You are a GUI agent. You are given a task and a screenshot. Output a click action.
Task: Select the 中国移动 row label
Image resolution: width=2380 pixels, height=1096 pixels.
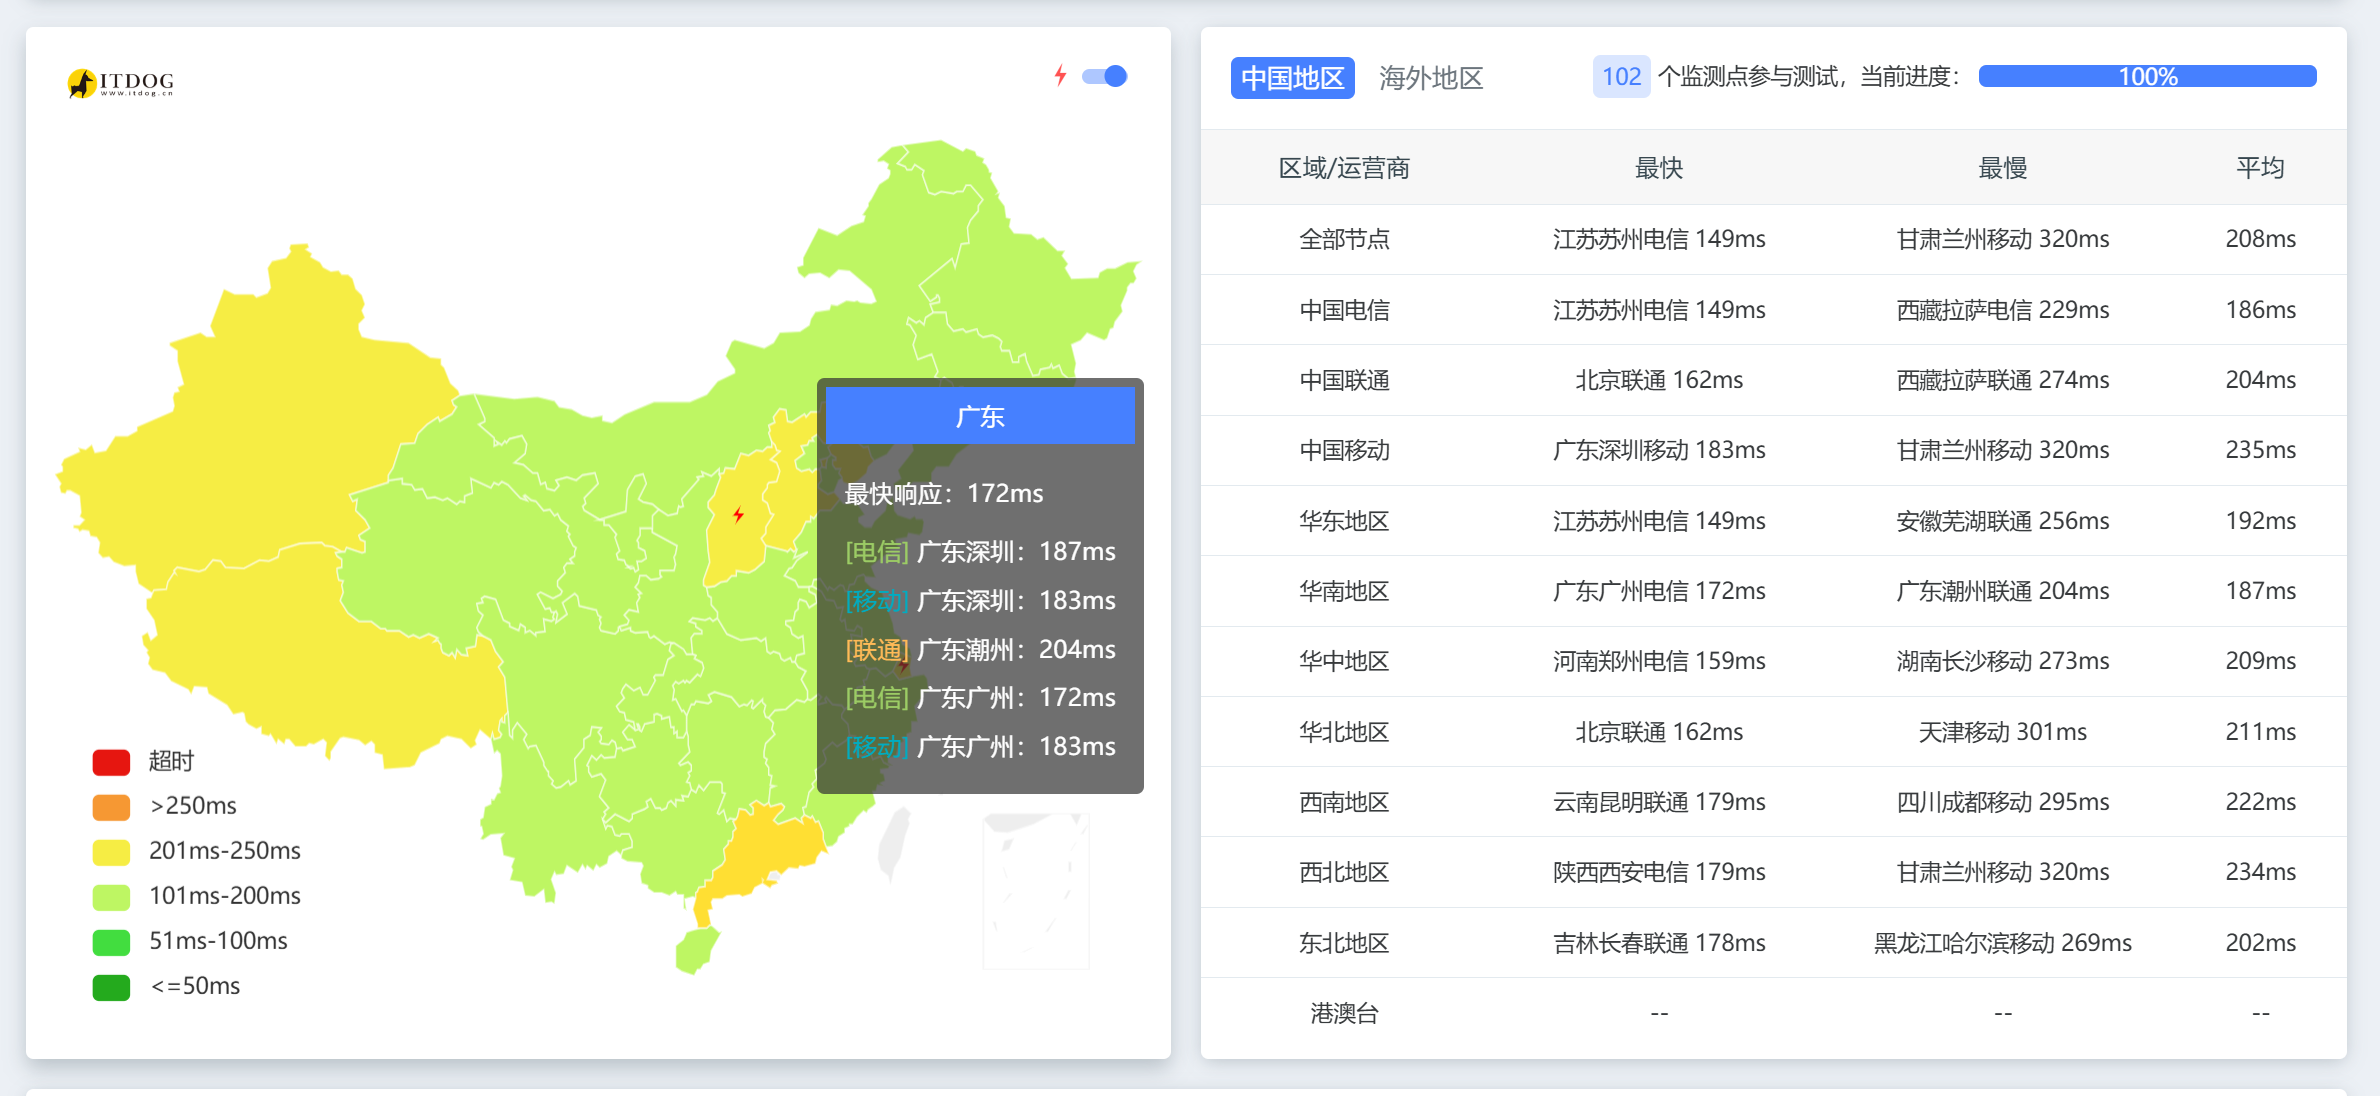pyautogui.click(x=1344, y=450)
